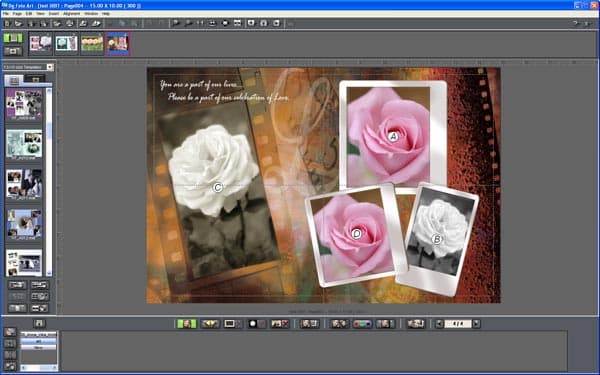This screenshot has height=375, width=600.
Task: Click the template panel vertical scrollbar
Action: coord(49,181)
